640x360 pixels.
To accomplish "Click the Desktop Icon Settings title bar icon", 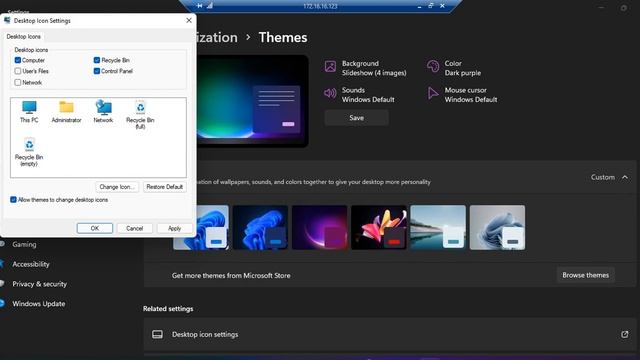I will tap(7, 20).
